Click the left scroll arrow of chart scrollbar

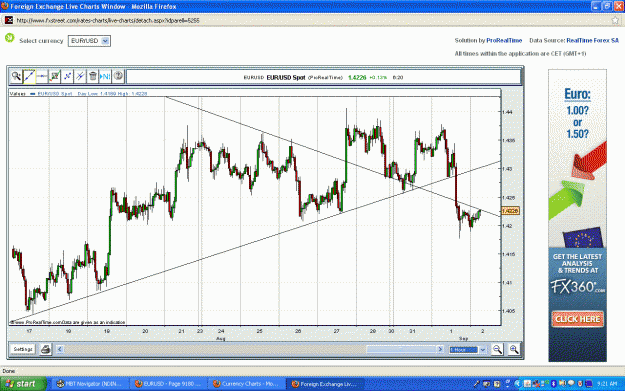60,350
